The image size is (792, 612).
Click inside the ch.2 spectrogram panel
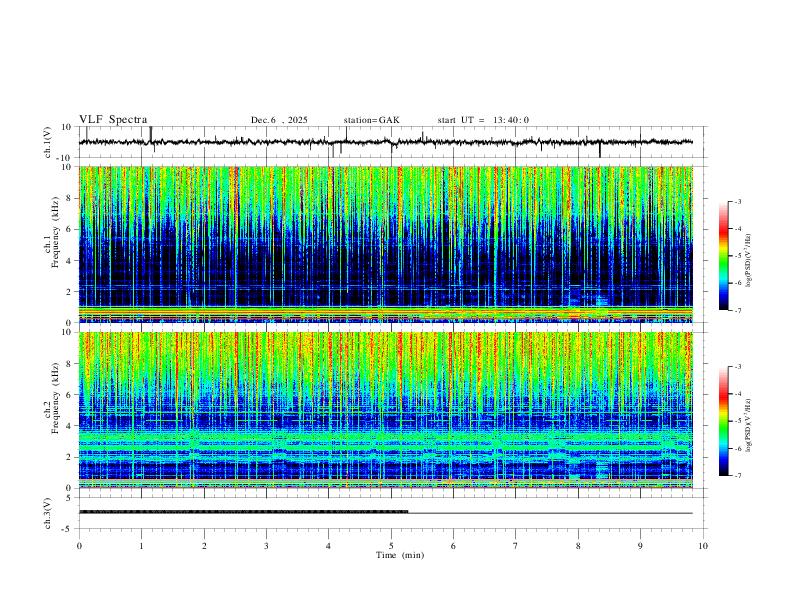coord(386,410)
